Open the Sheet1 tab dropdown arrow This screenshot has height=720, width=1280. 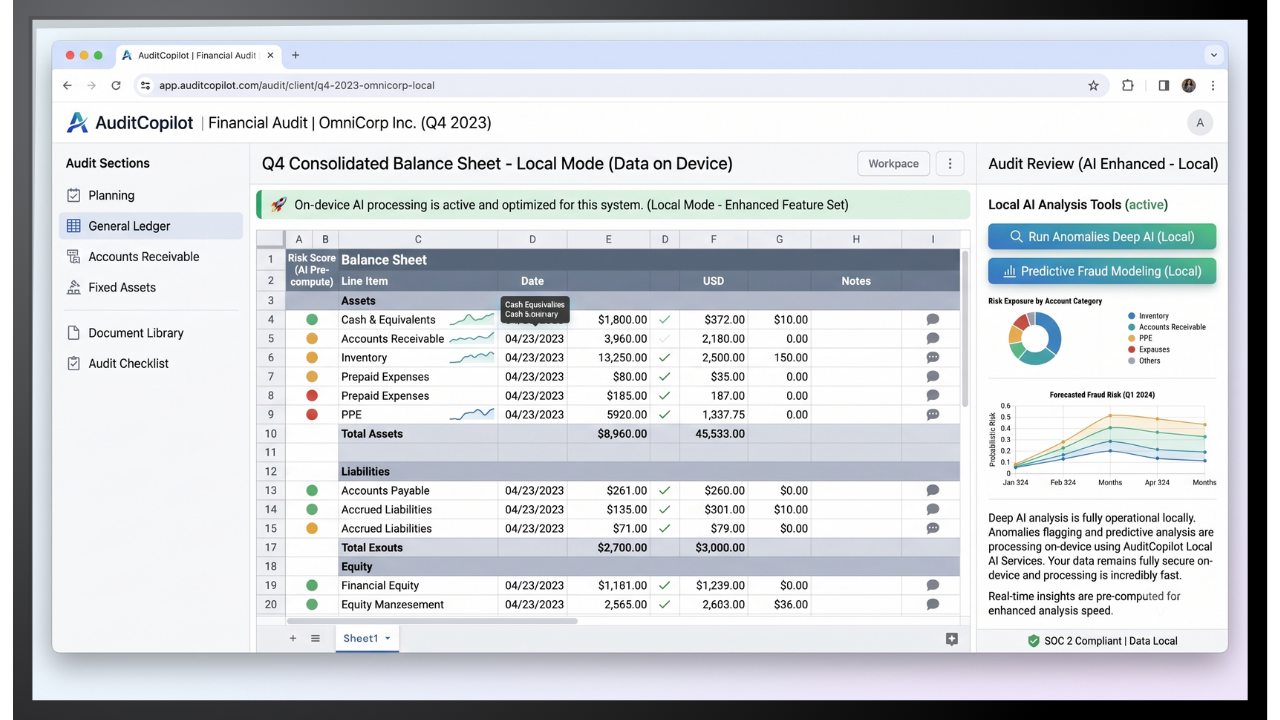[388, 639]
